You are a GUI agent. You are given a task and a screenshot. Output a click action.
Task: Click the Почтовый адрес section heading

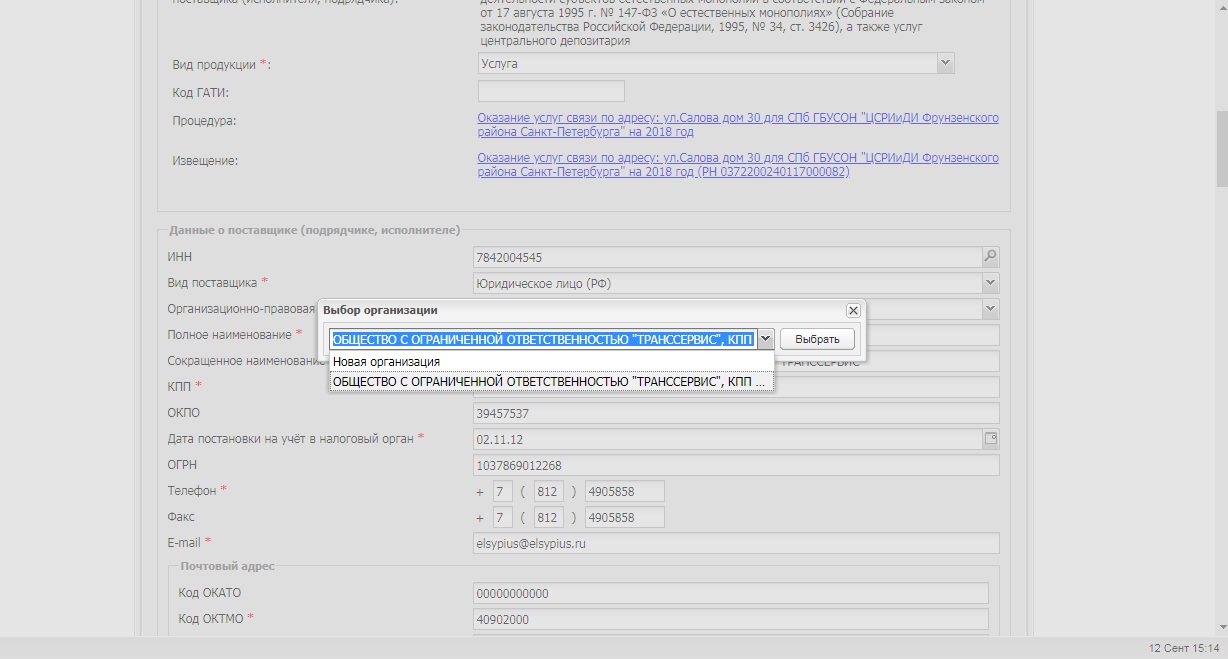click(x=227, y=566)
